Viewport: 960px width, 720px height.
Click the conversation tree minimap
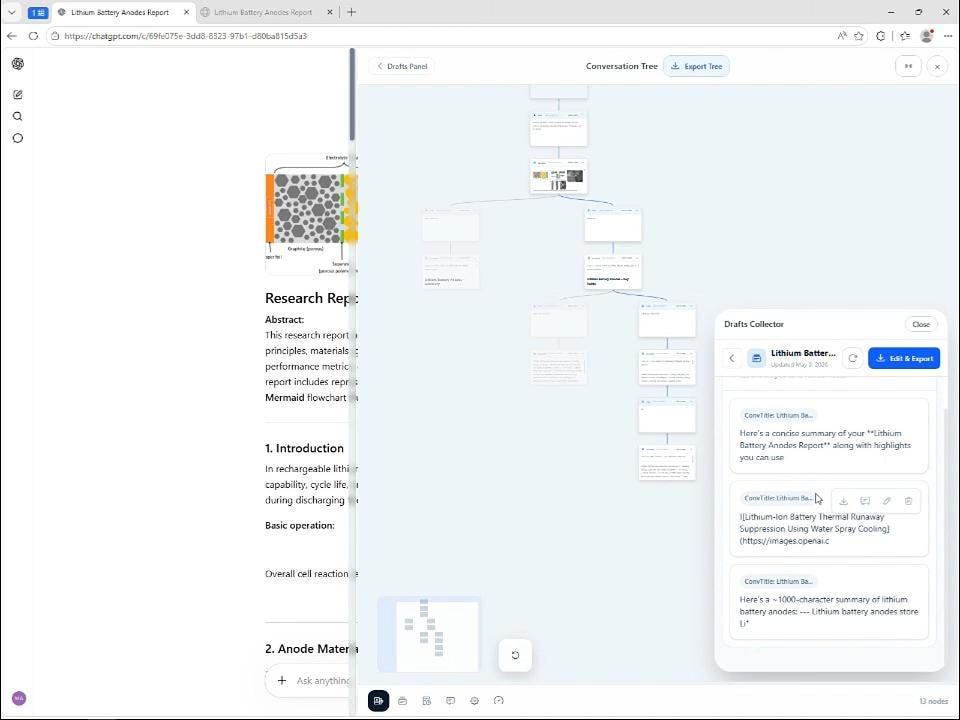click(429, 634)
